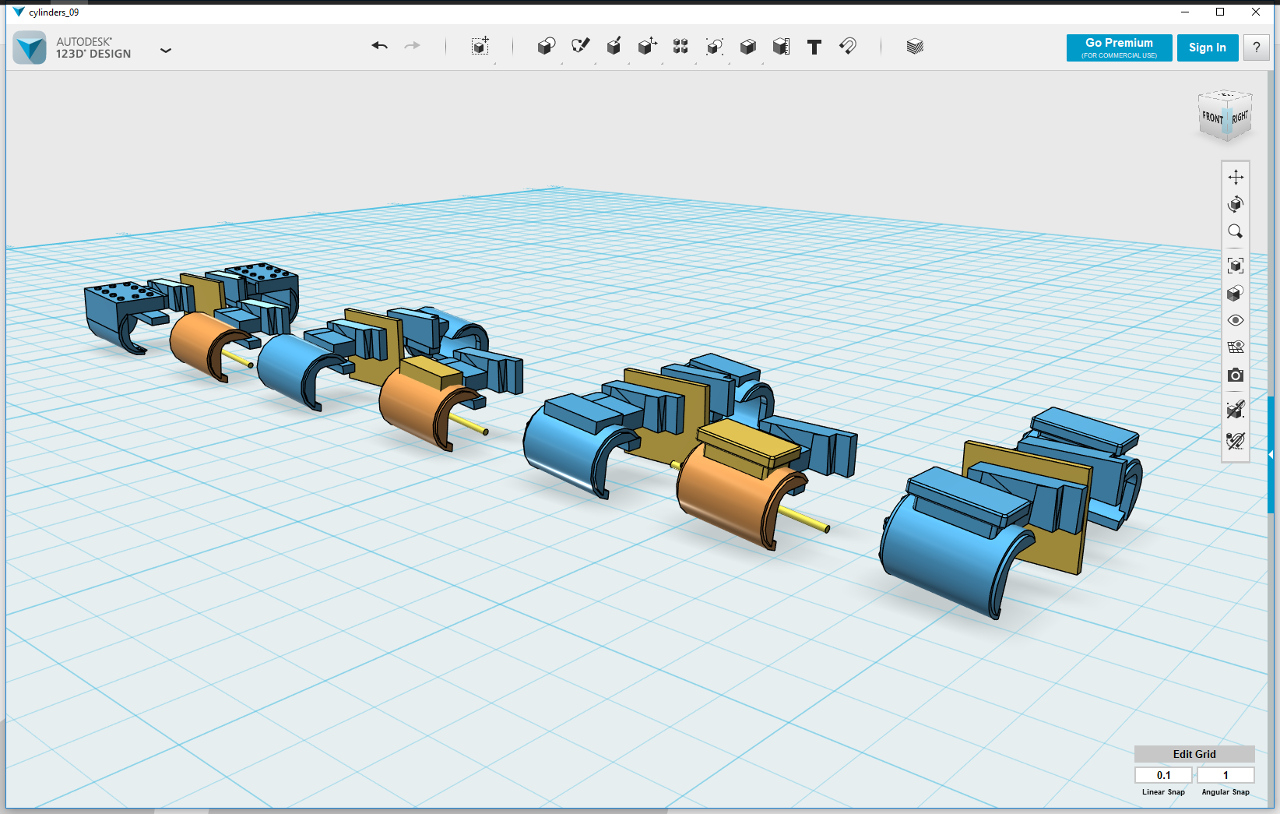Open the Sketch tool menu
1280x814 pixels.
coord(580,46)
